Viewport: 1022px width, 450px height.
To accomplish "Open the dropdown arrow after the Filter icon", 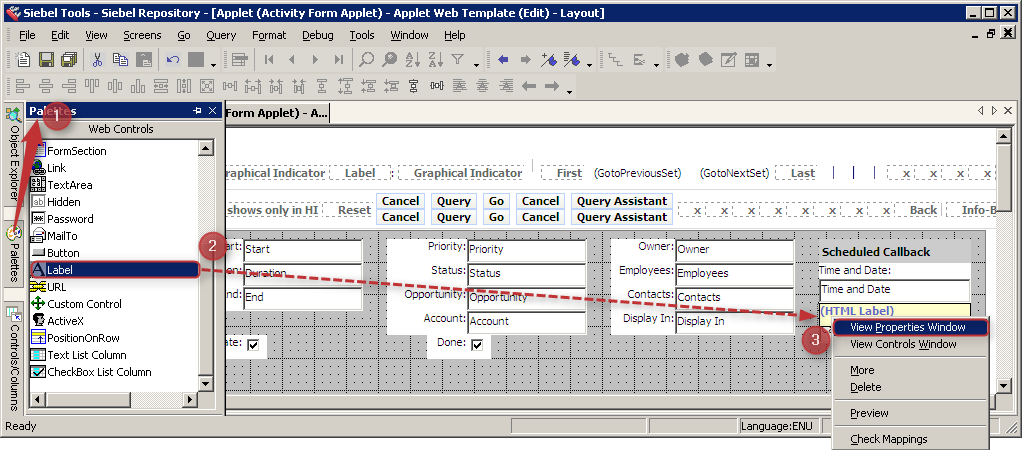I will 476,65.
